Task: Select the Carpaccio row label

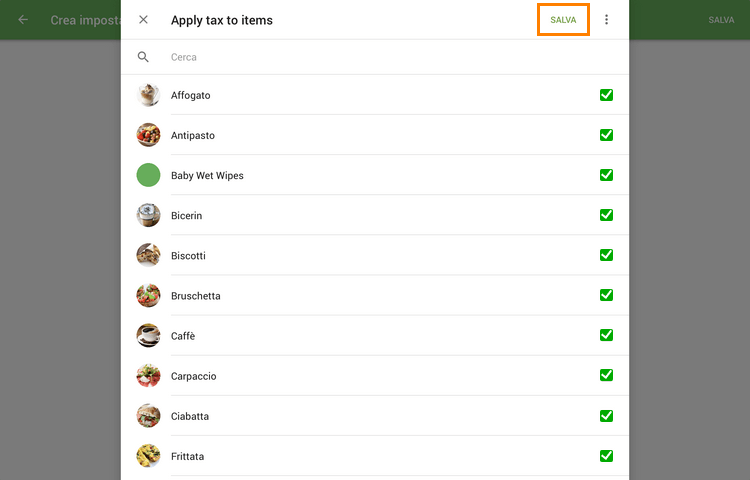Action: 194,376
